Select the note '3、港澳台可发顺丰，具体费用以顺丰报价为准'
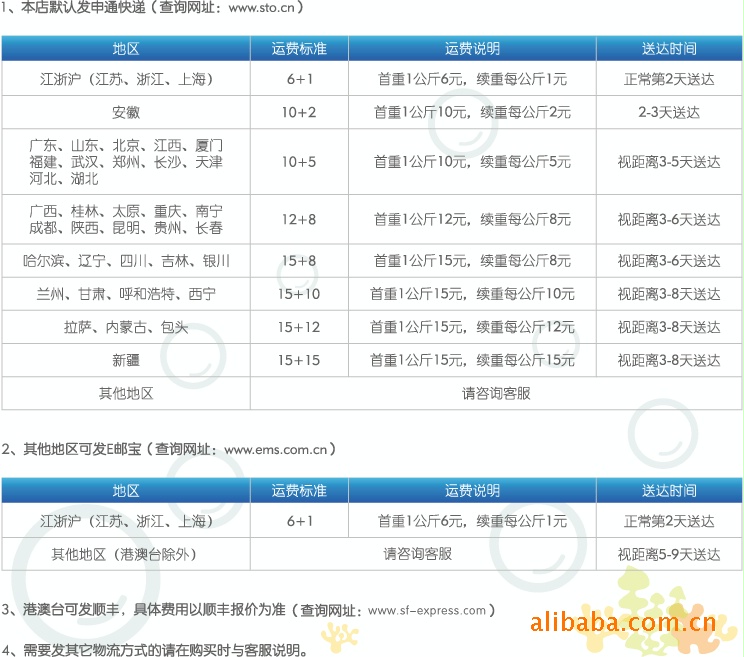744x657 pixels. pos(143,610)
